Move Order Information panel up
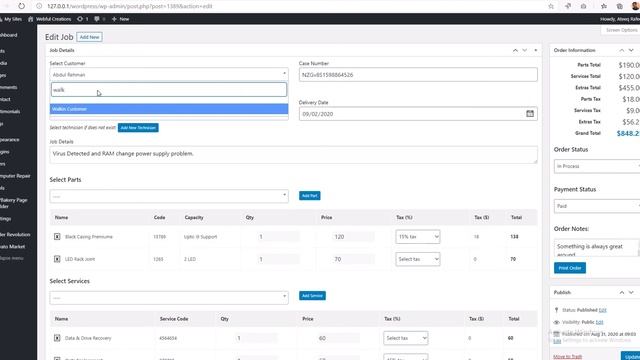The width and height of the screenshot is (640, 360). (x=622, y=50)
